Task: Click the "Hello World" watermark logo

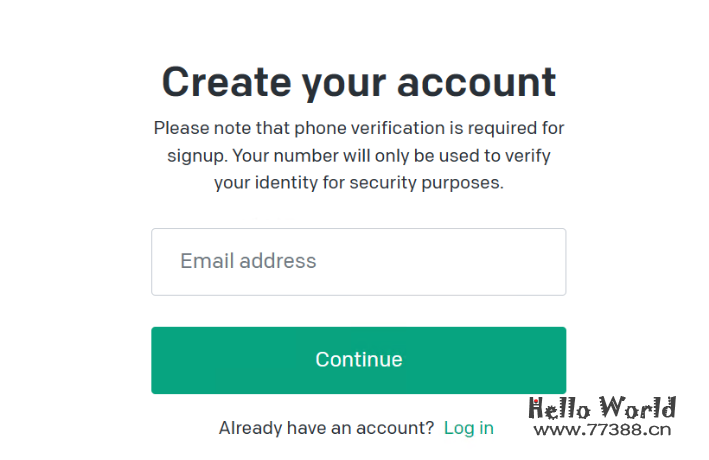Action: pos(602,408)
